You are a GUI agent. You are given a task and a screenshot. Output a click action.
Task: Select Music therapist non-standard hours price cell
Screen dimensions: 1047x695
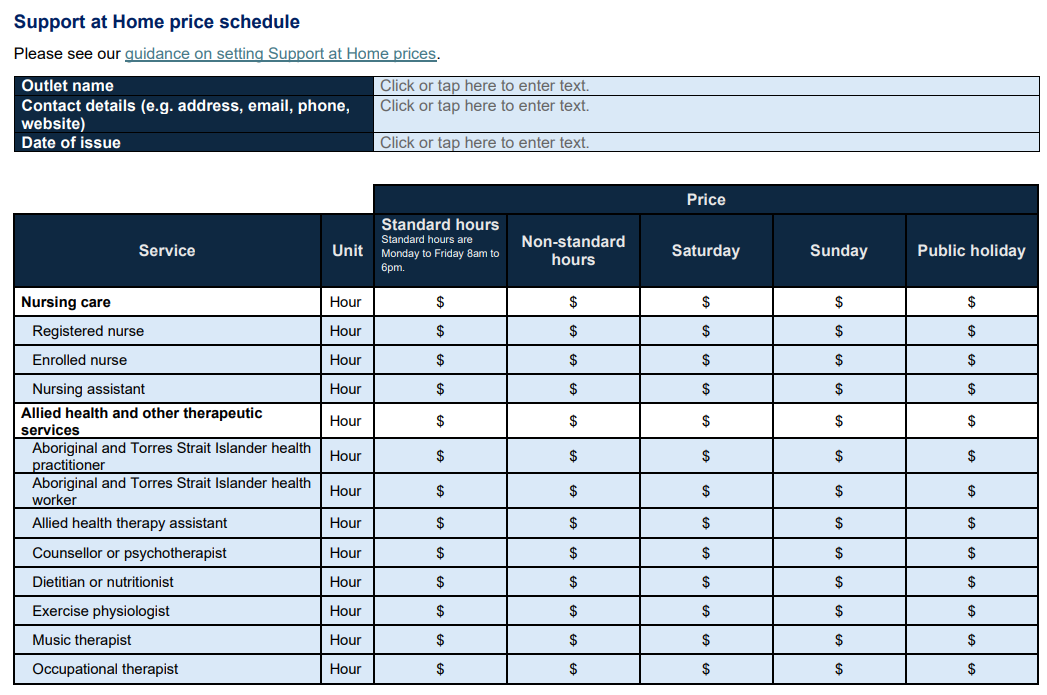click(x=573, y=640)
